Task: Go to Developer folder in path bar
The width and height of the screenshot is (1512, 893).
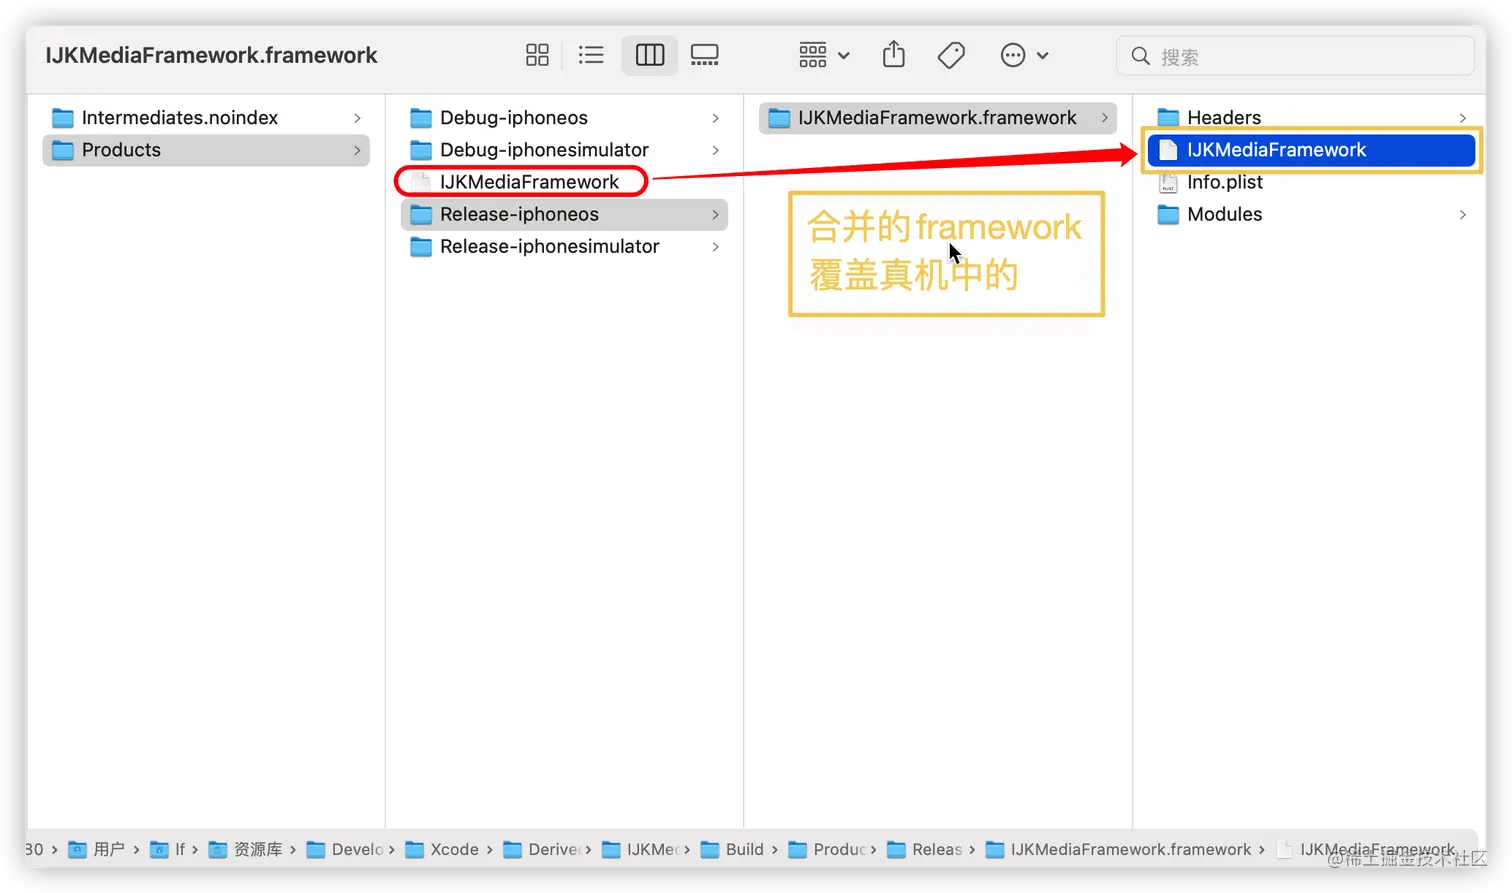Action: (x=345, y=849)
